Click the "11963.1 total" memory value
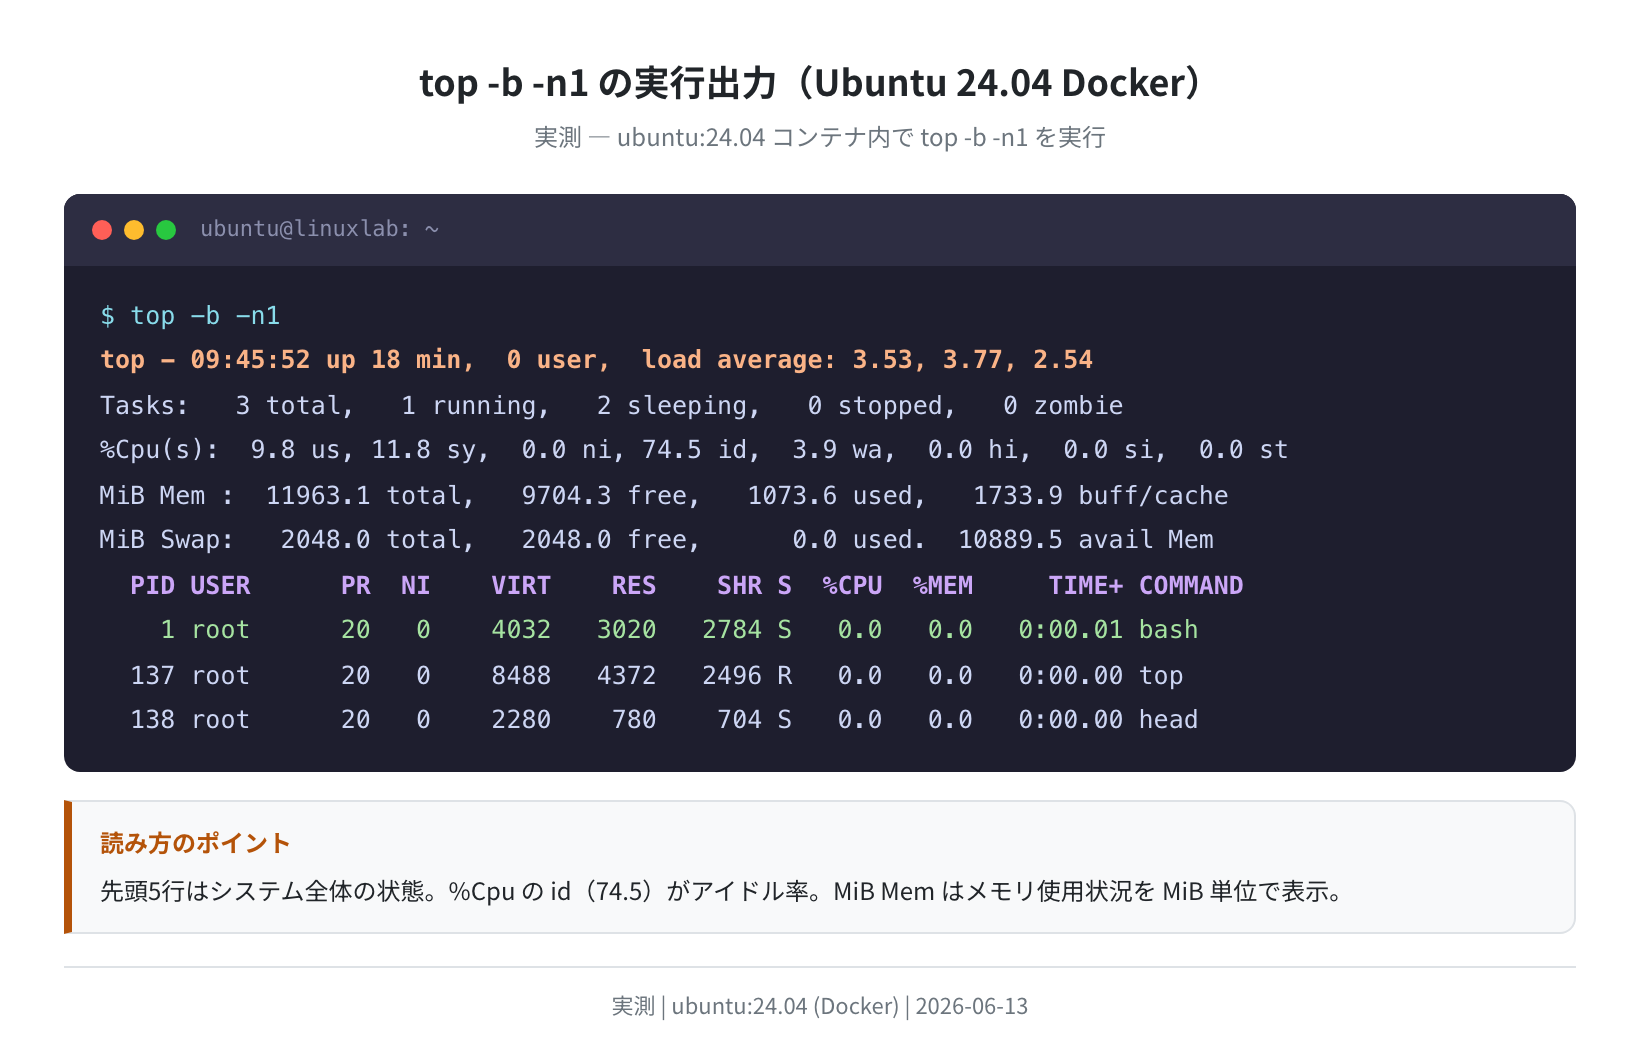The height and width of the screenshot is (1060, 1640). [363, 496]
